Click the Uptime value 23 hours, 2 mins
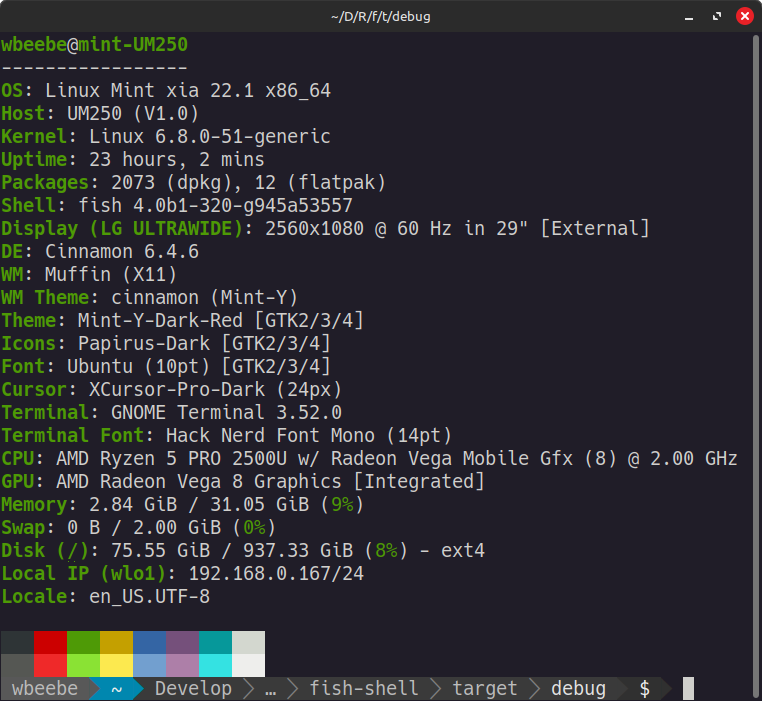This screenshot has height=701, width=762. point(177,159)
